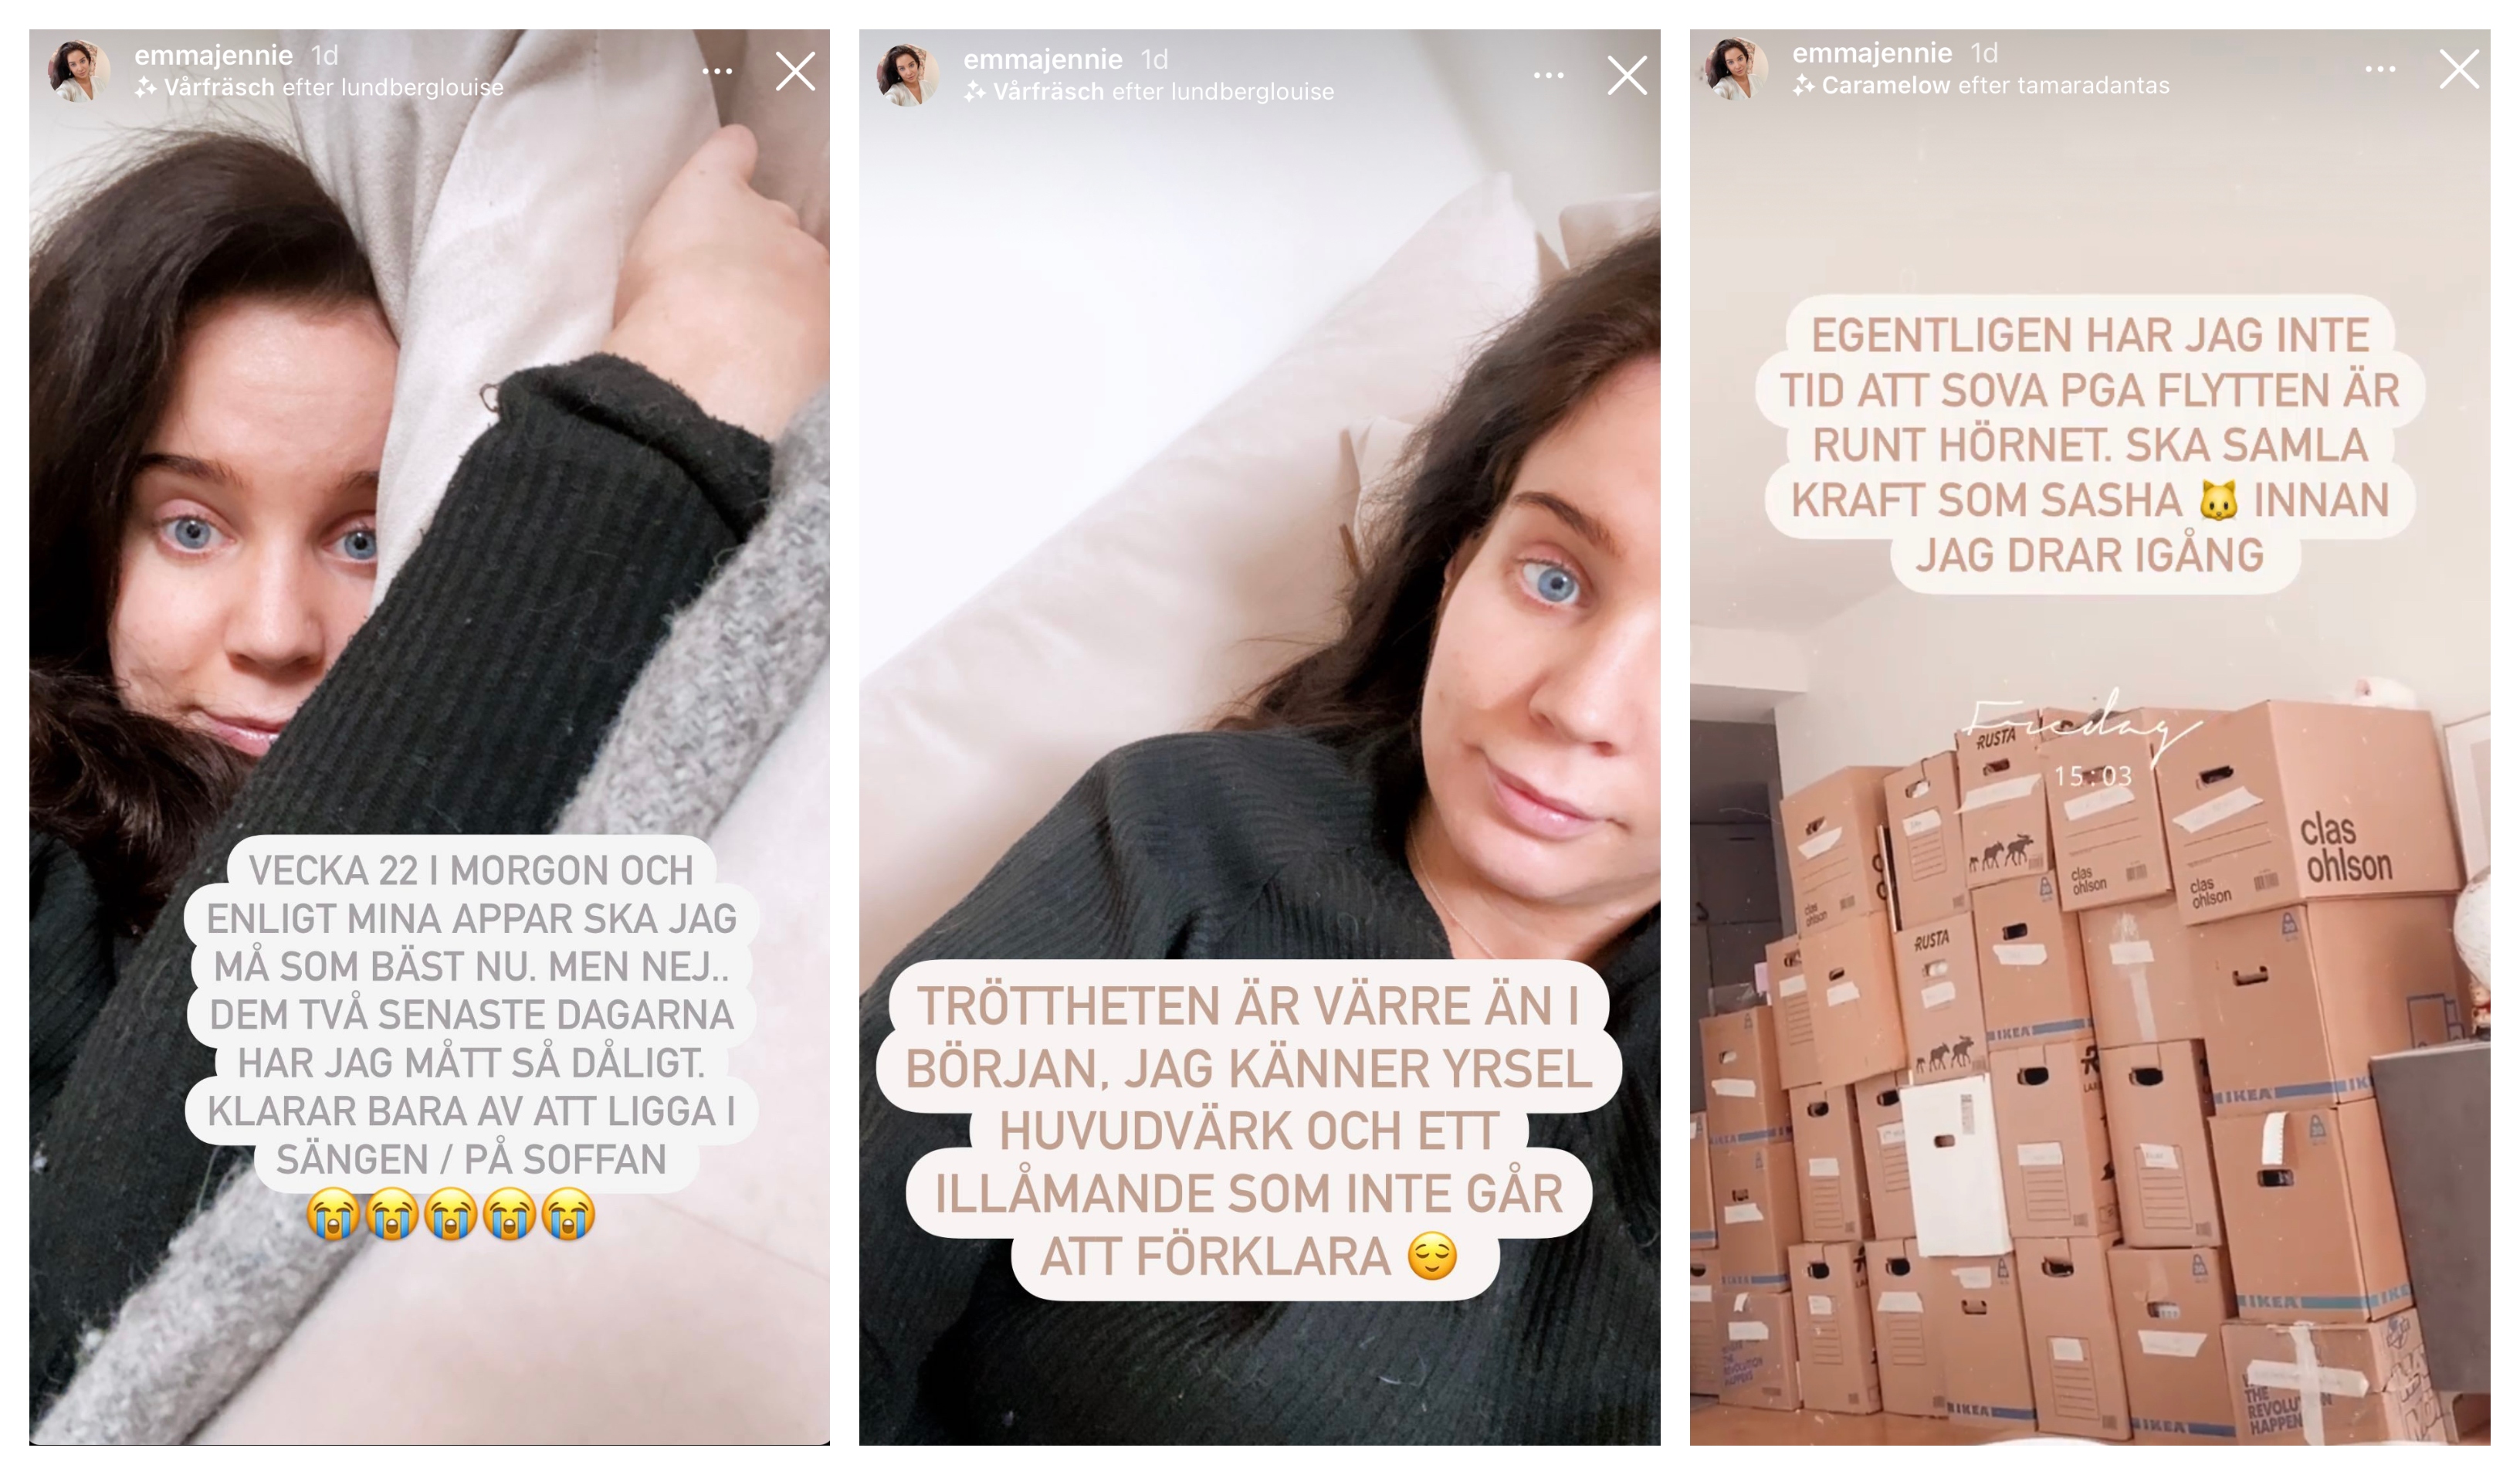This screenshot has height=1475, width=2520.
Task: Click the profile avatar on the first story
Action: point(79,71)
